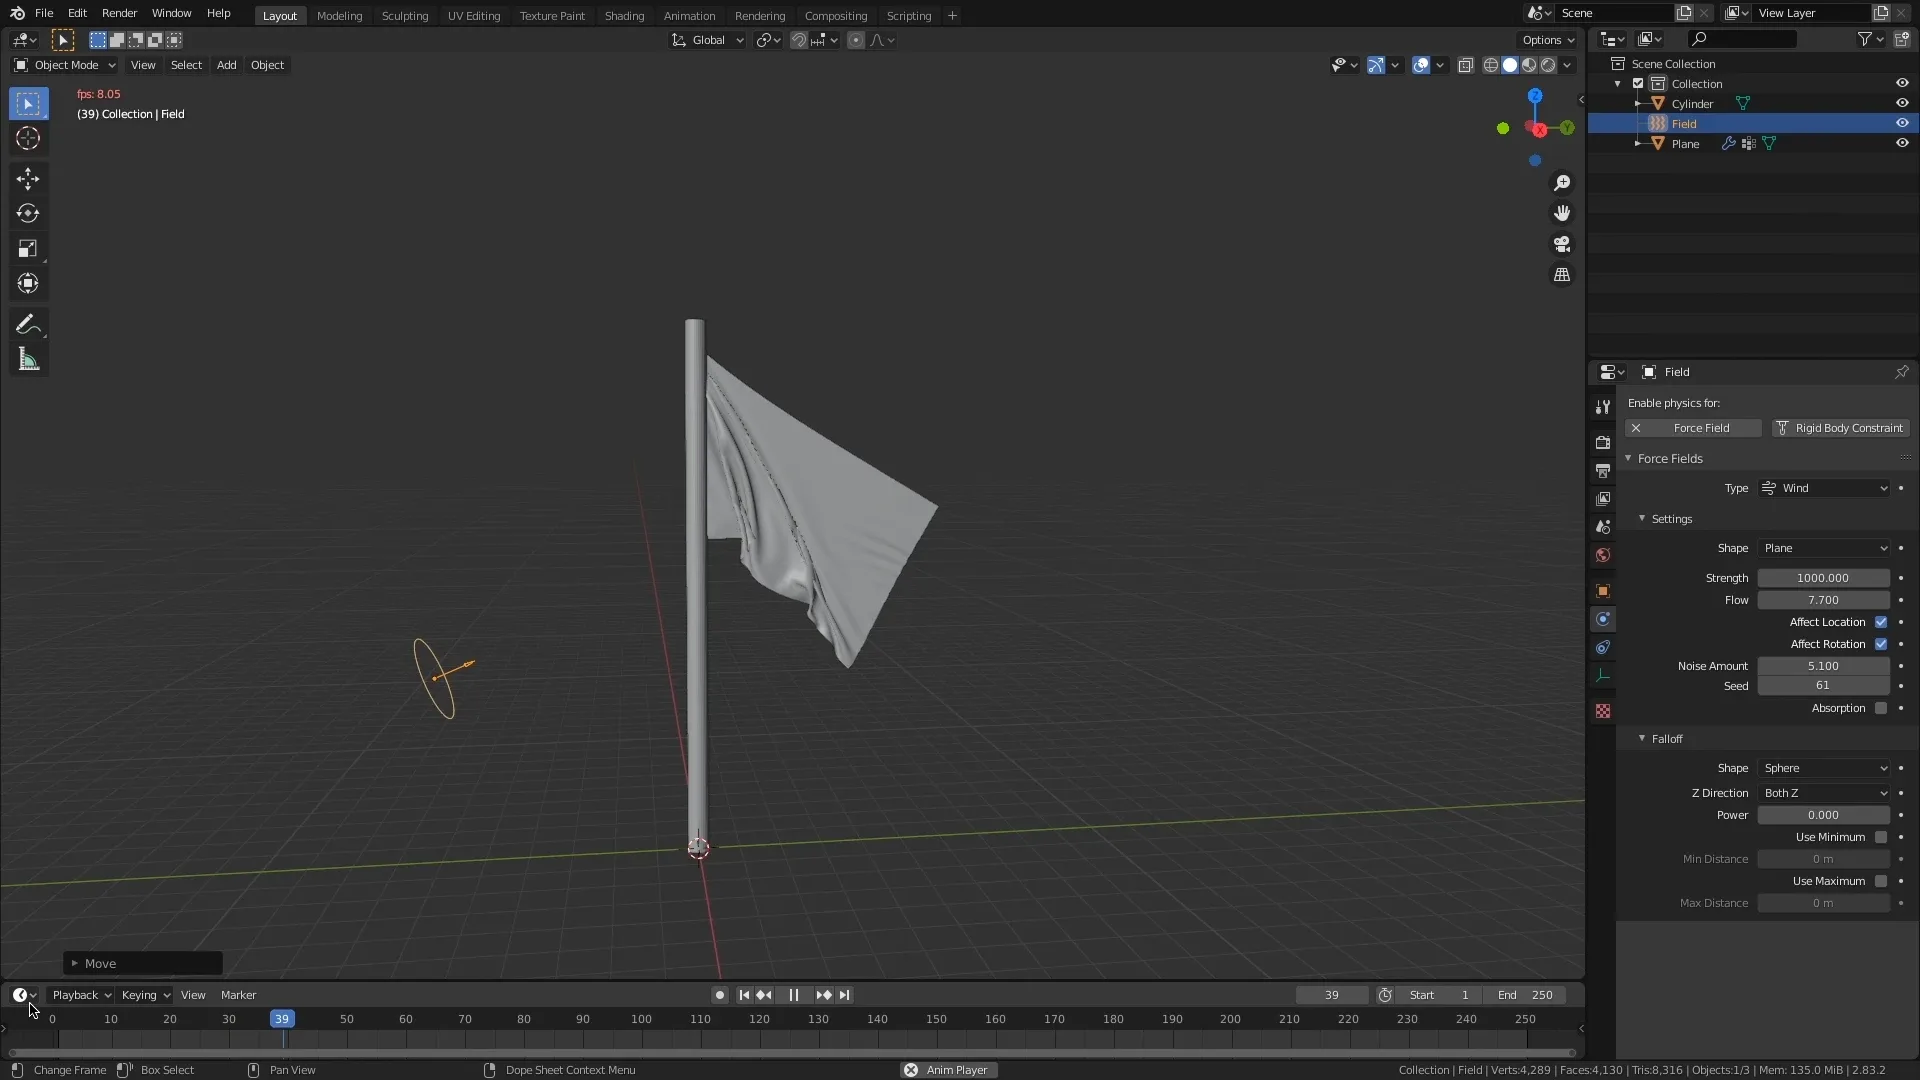This screenshot has width=1920, height=1080.
Task: Activate the Measure tool
Action: [28, 359]
